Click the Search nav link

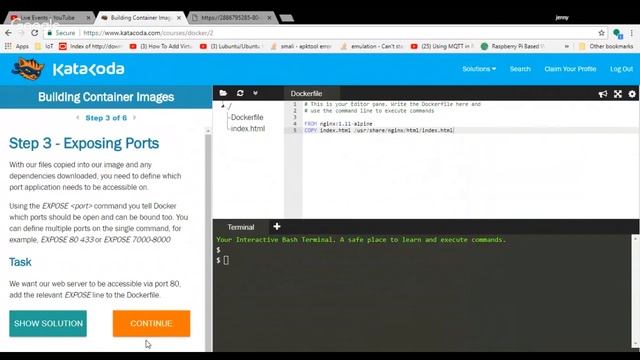[520, 69]
